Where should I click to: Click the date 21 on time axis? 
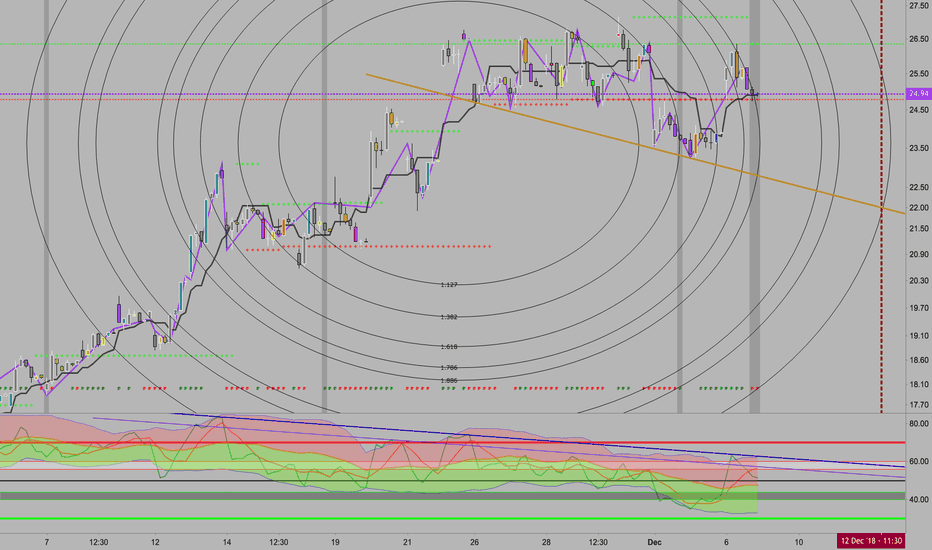[x=407, y=542]
